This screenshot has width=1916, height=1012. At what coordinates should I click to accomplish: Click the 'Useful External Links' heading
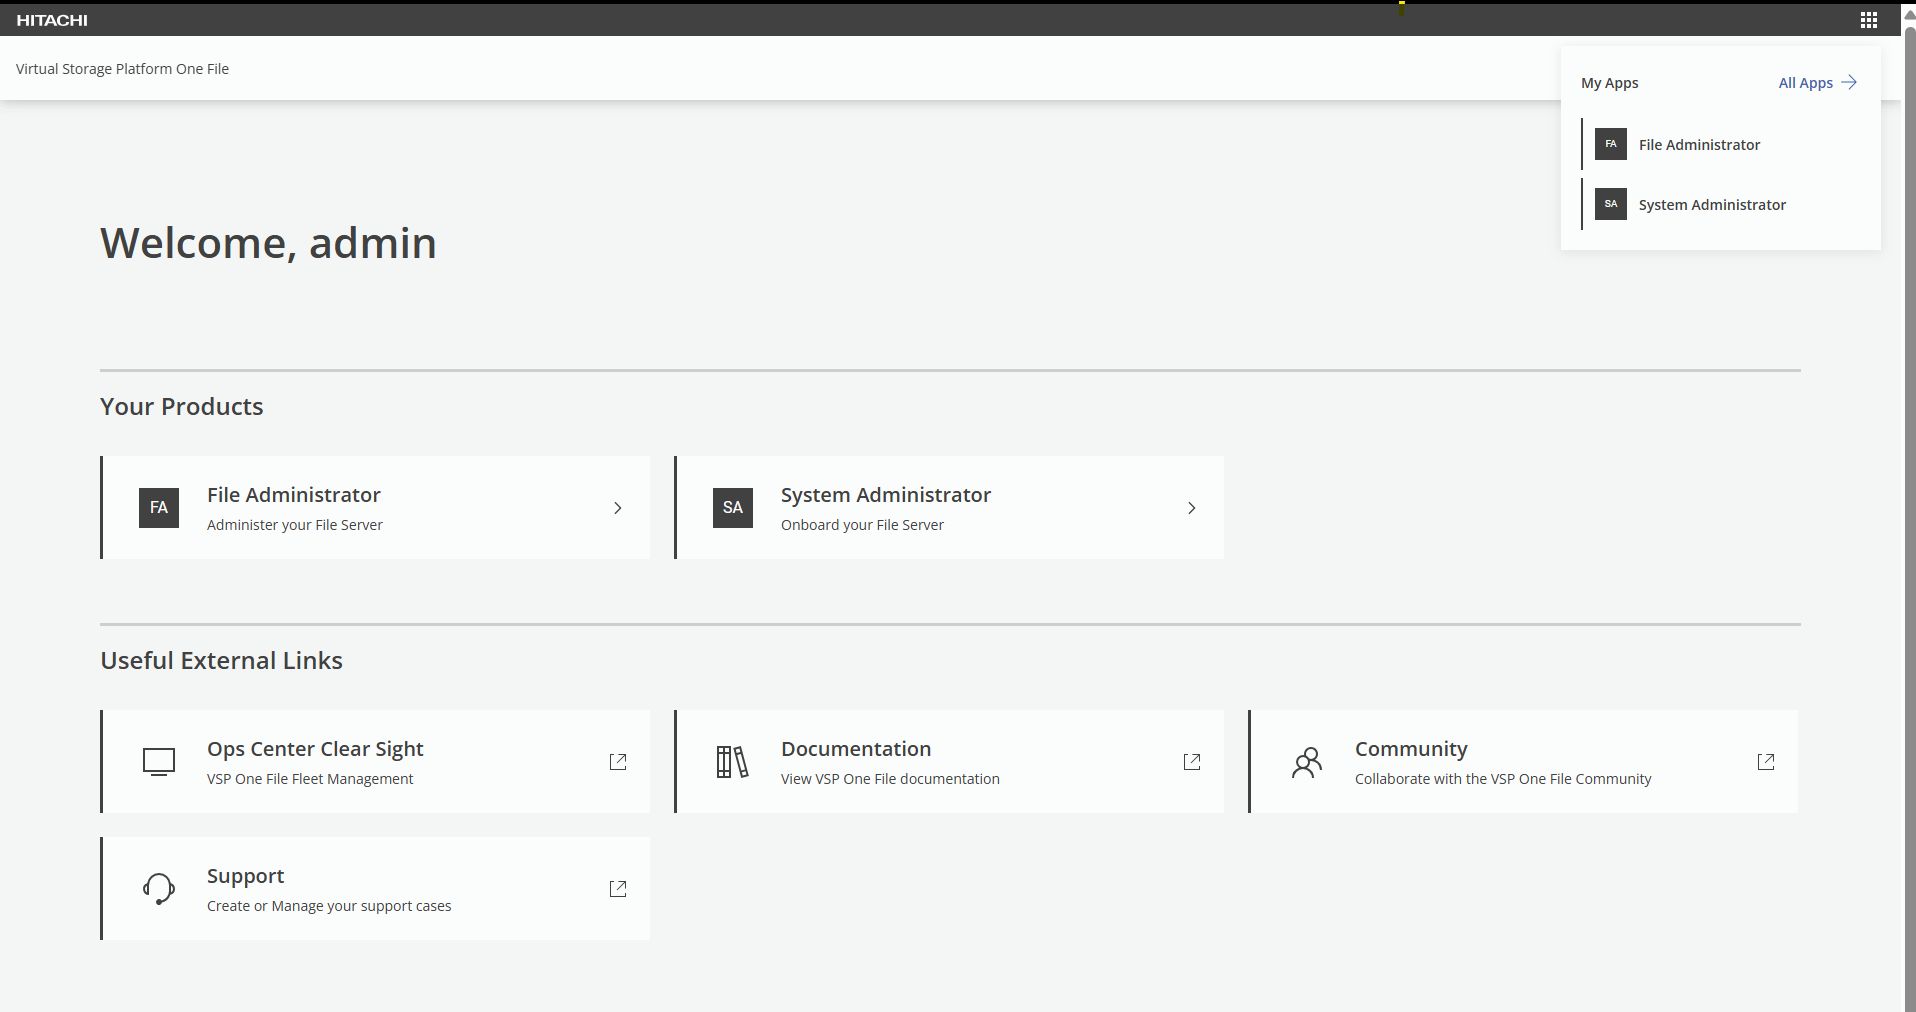click(221, 660)
